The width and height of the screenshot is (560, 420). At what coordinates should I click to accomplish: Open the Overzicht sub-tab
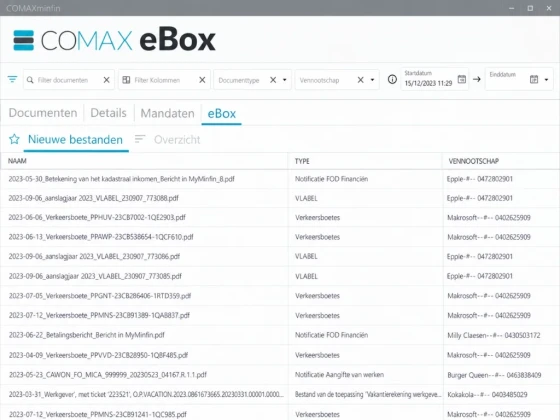(x=177, y=140)
